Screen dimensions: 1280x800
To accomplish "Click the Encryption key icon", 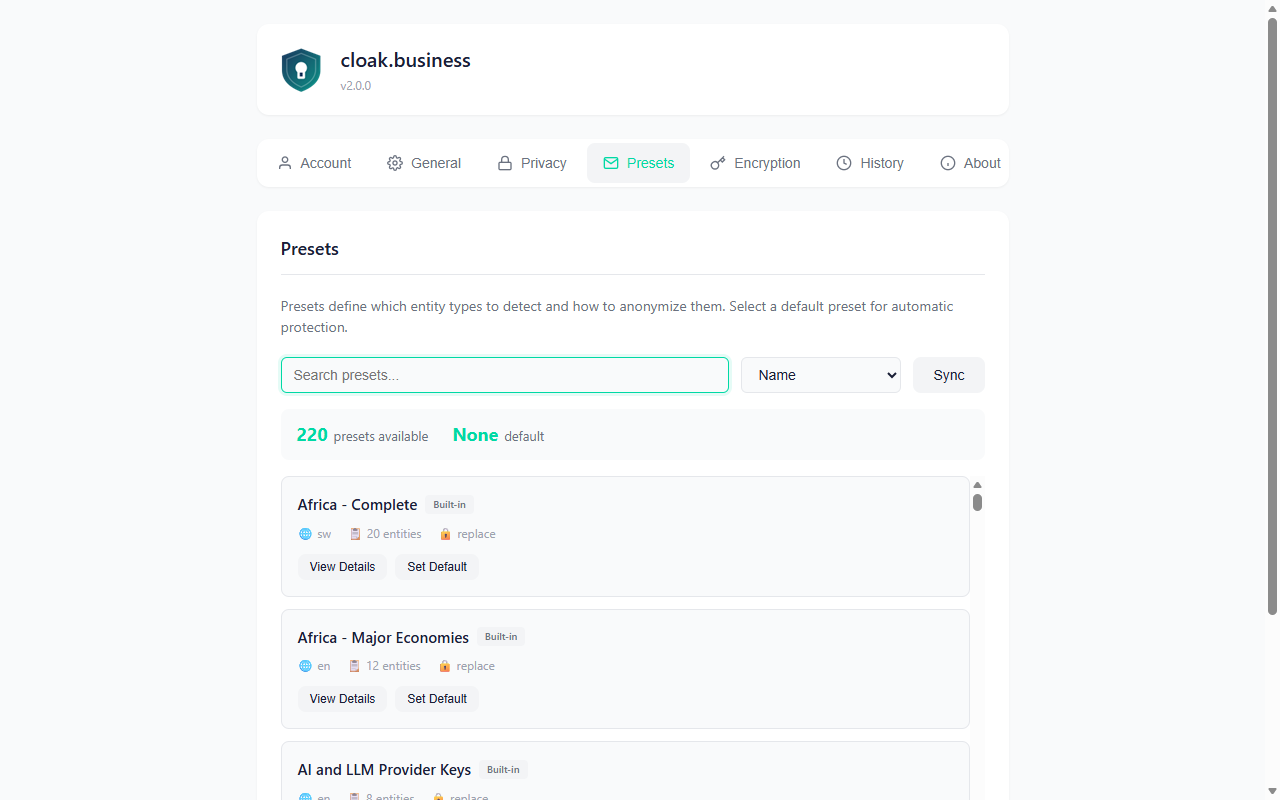I will point(718,163).
